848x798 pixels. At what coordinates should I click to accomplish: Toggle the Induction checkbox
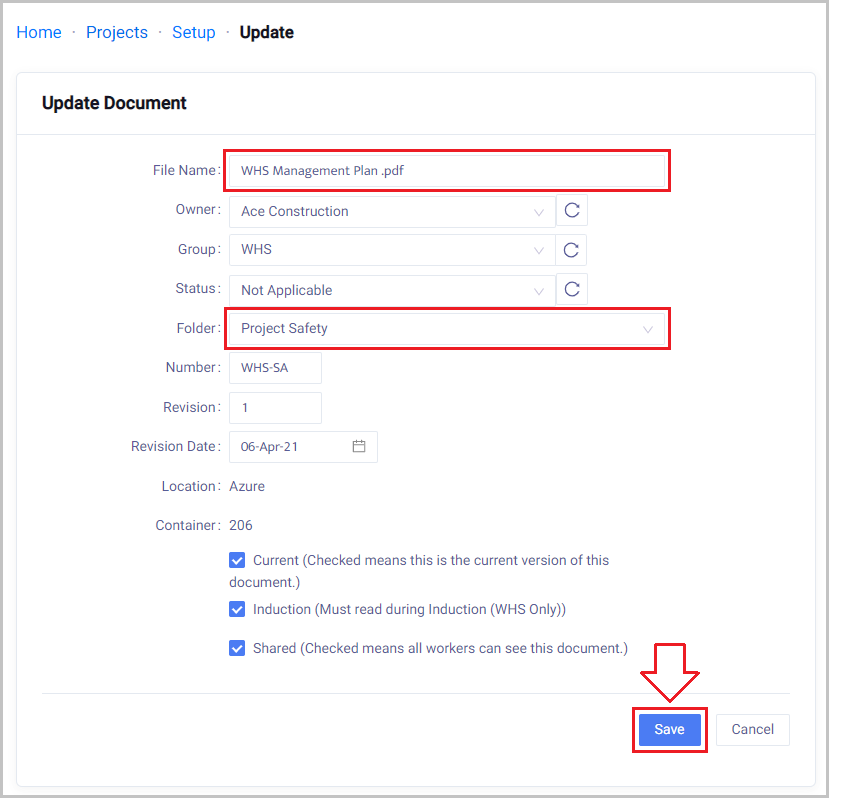pyautogui.click(x=237, y=609)
